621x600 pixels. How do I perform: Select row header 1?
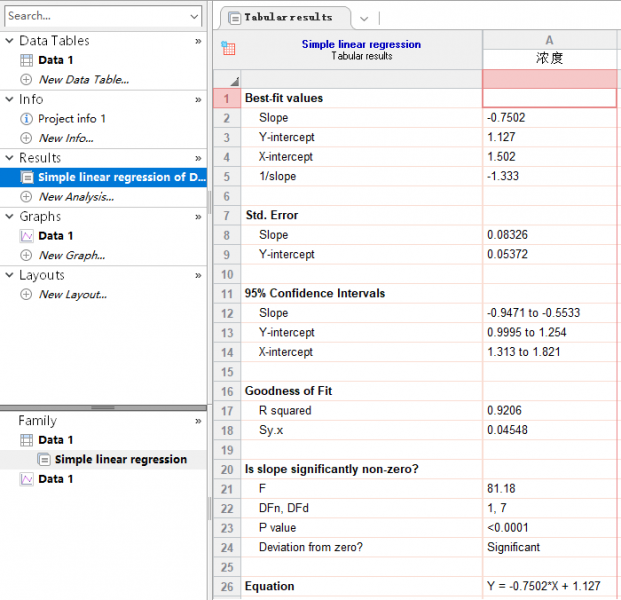pyautogui.click(x=227, y=98)
